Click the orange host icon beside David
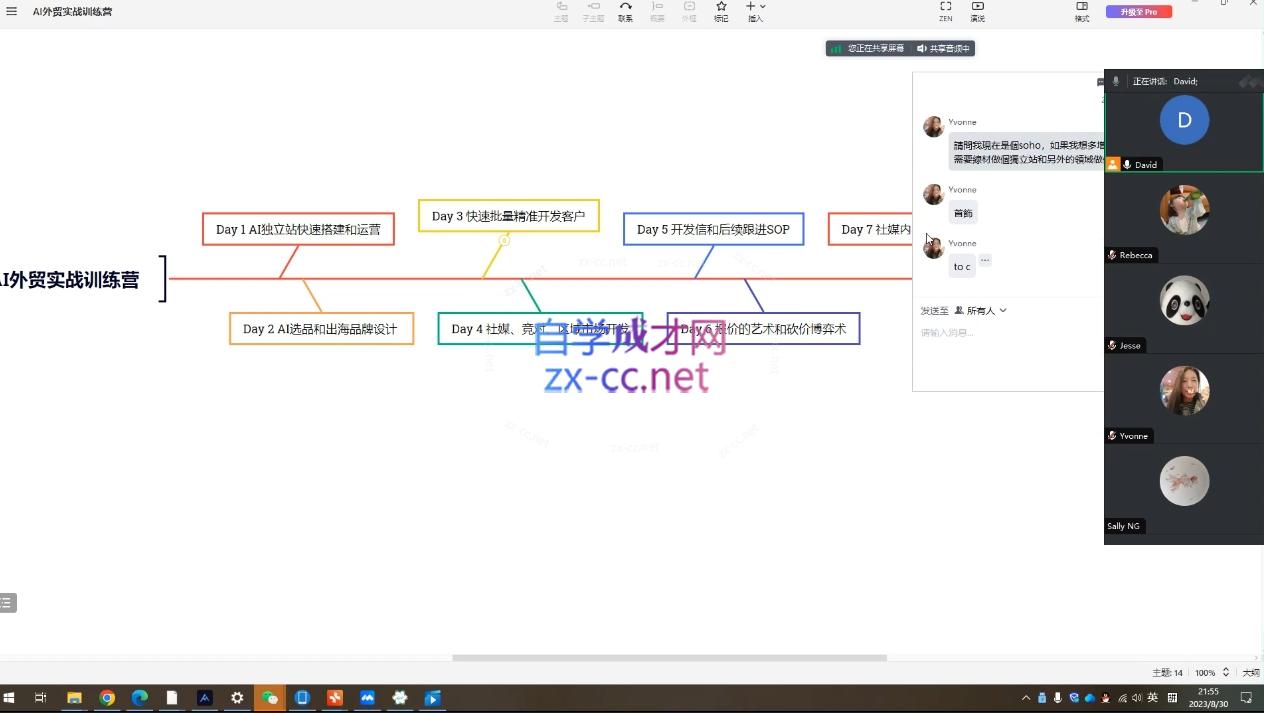 (x=1113, y=164)
